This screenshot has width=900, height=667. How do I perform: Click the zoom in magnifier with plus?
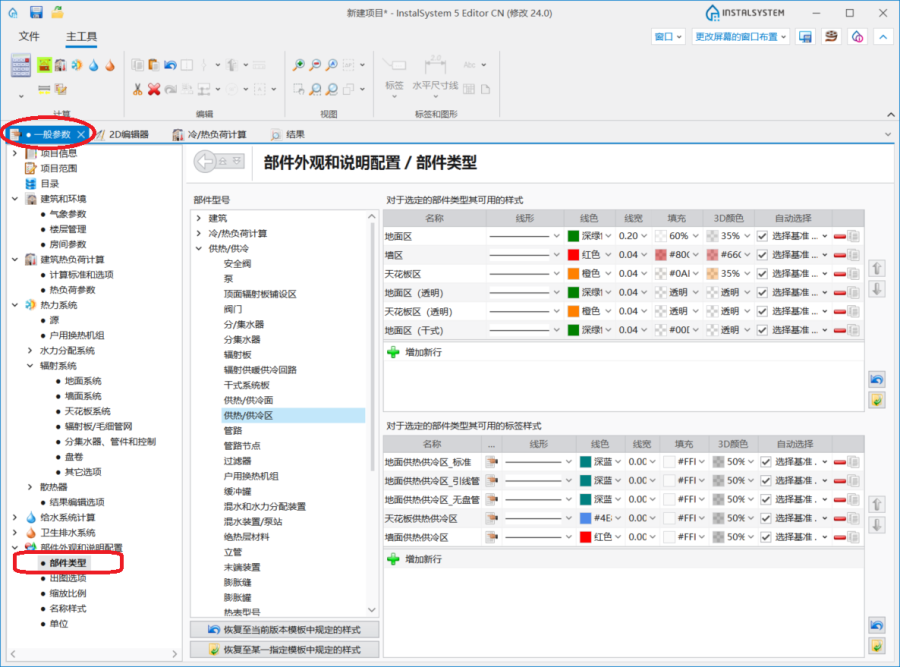pyautogui.click(x=298, y=65)
